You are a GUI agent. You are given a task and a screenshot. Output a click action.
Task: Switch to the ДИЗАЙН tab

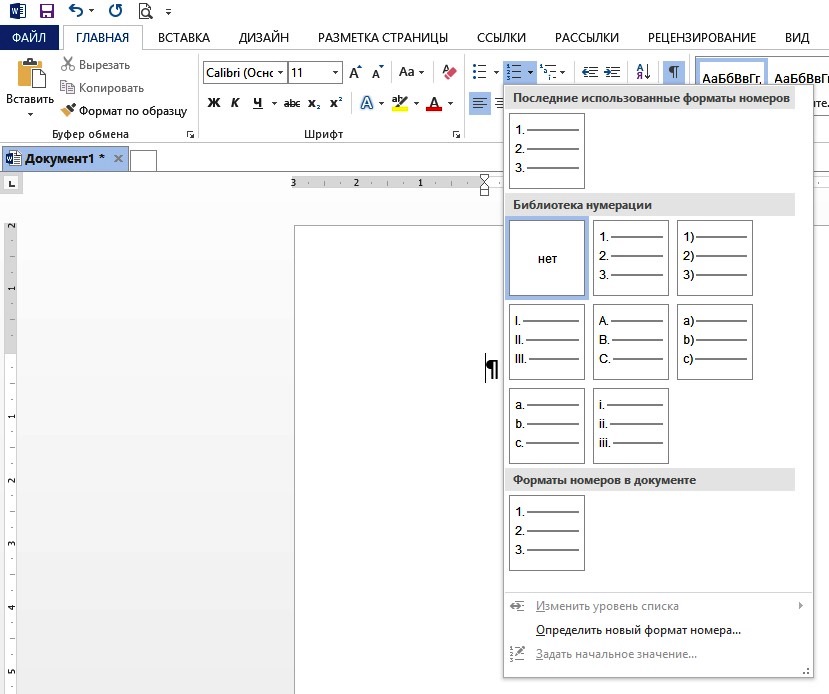click(x=263, y=38)
